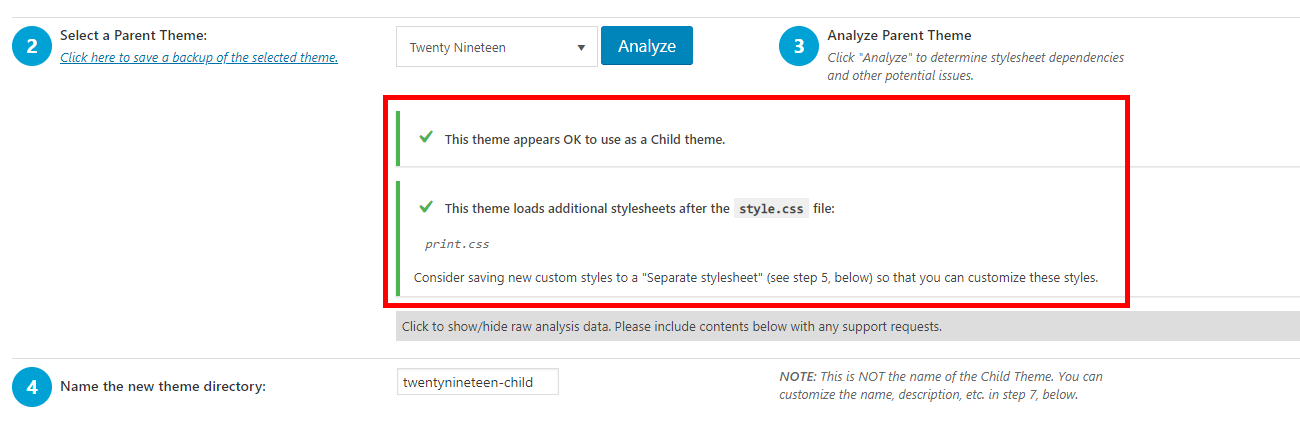Viewport: 1300px width, 430px height.
Task: Click the "Analyze Parent Theme" heading
Action: click(x=899, y=35)
